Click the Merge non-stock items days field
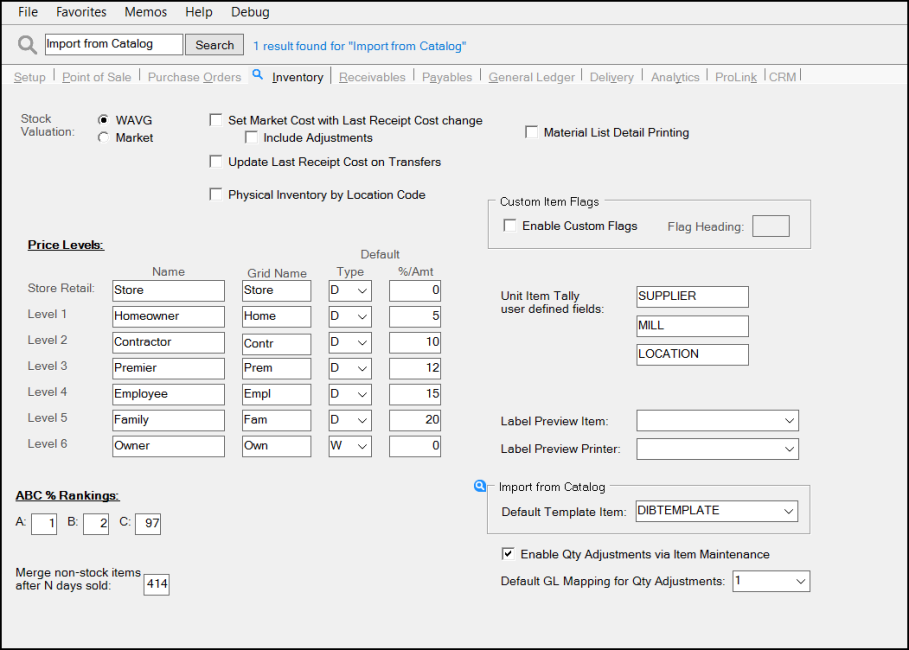The image size is (909, 650). click(156, 583)
